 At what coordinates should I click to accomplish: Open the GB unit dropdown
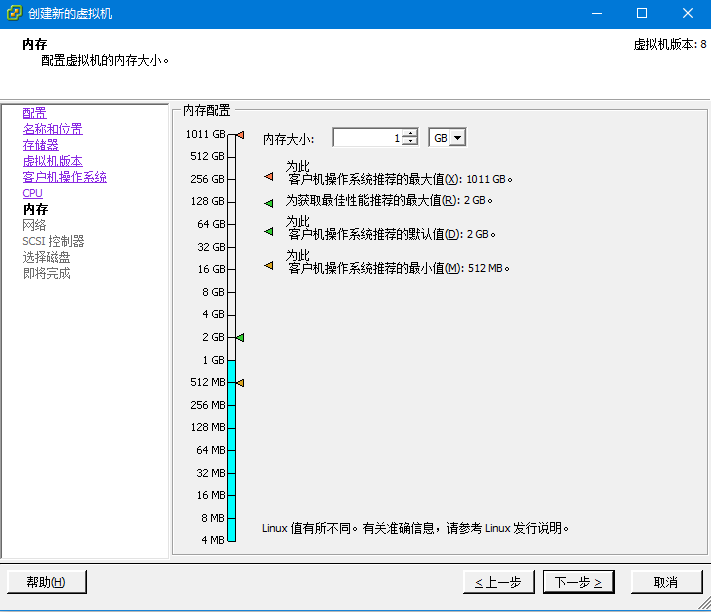point(458,137)
